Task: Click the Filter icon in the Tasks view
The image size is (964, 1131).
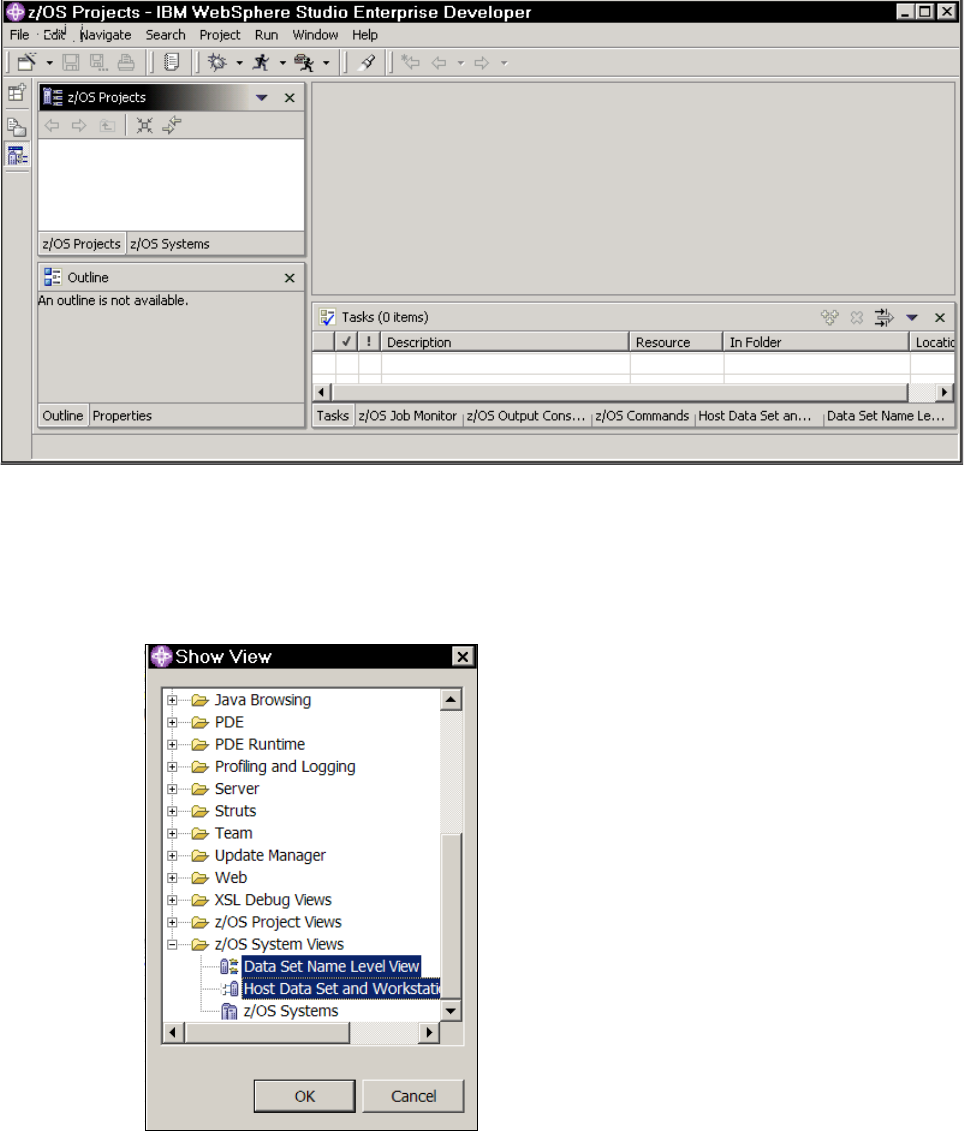Action: [884, 317]
